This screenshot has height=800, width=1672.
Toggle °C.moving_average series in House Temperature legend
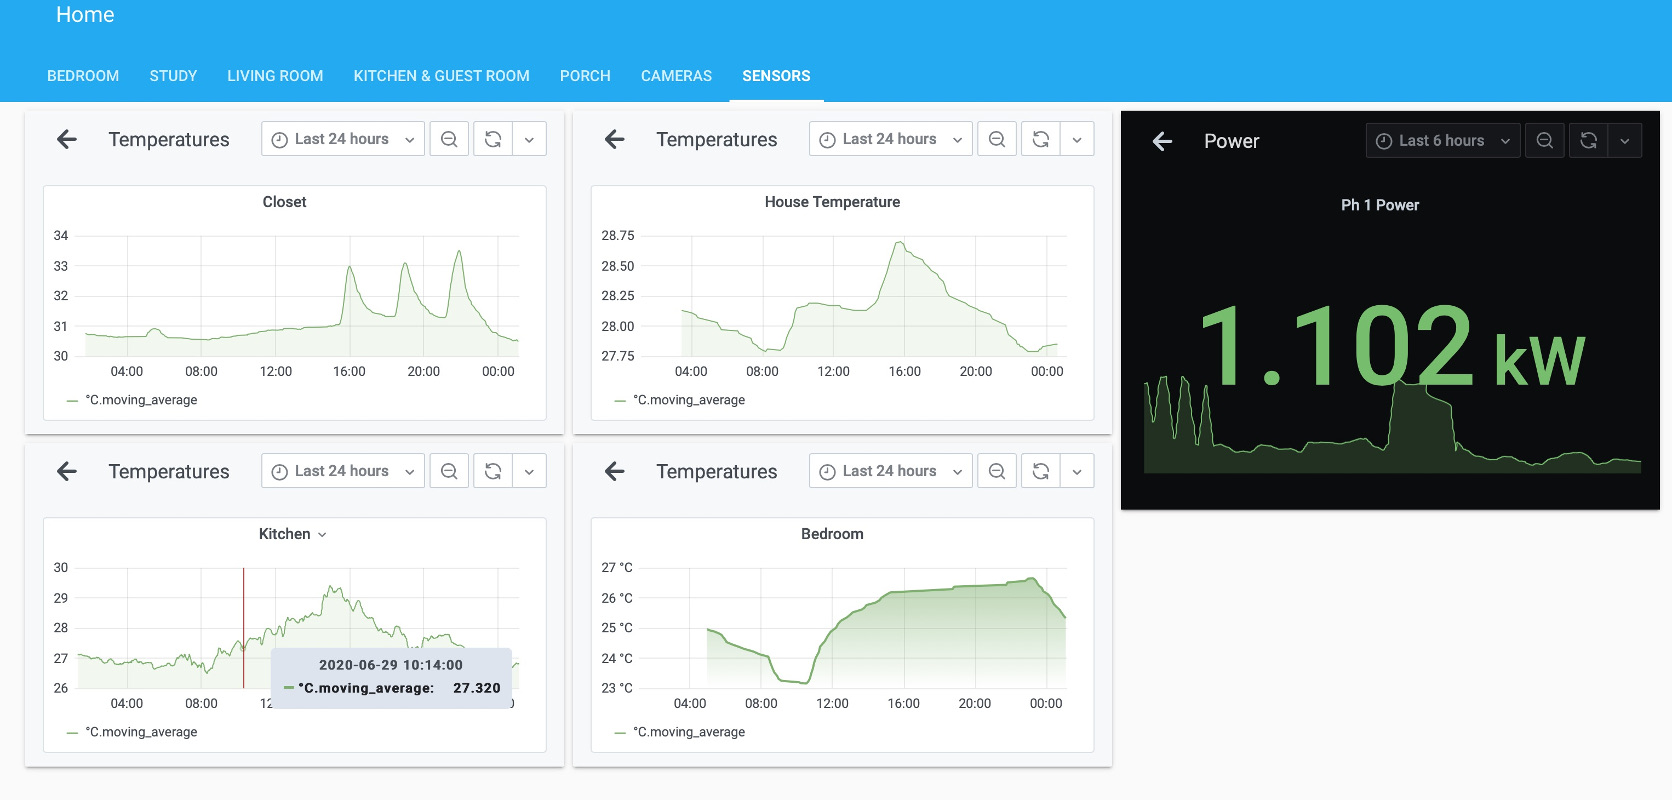[x=689, y=400]
